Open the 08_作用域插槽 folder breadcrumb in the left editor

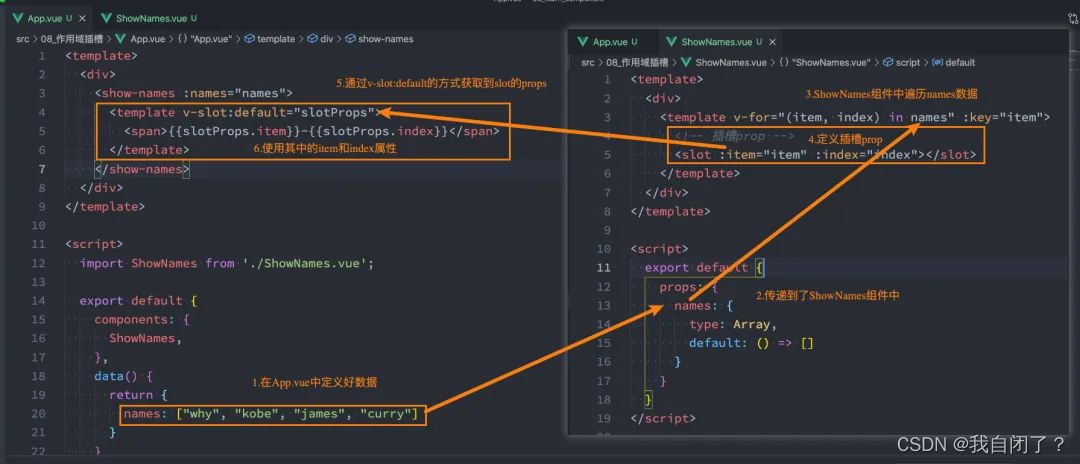[70, 39]
